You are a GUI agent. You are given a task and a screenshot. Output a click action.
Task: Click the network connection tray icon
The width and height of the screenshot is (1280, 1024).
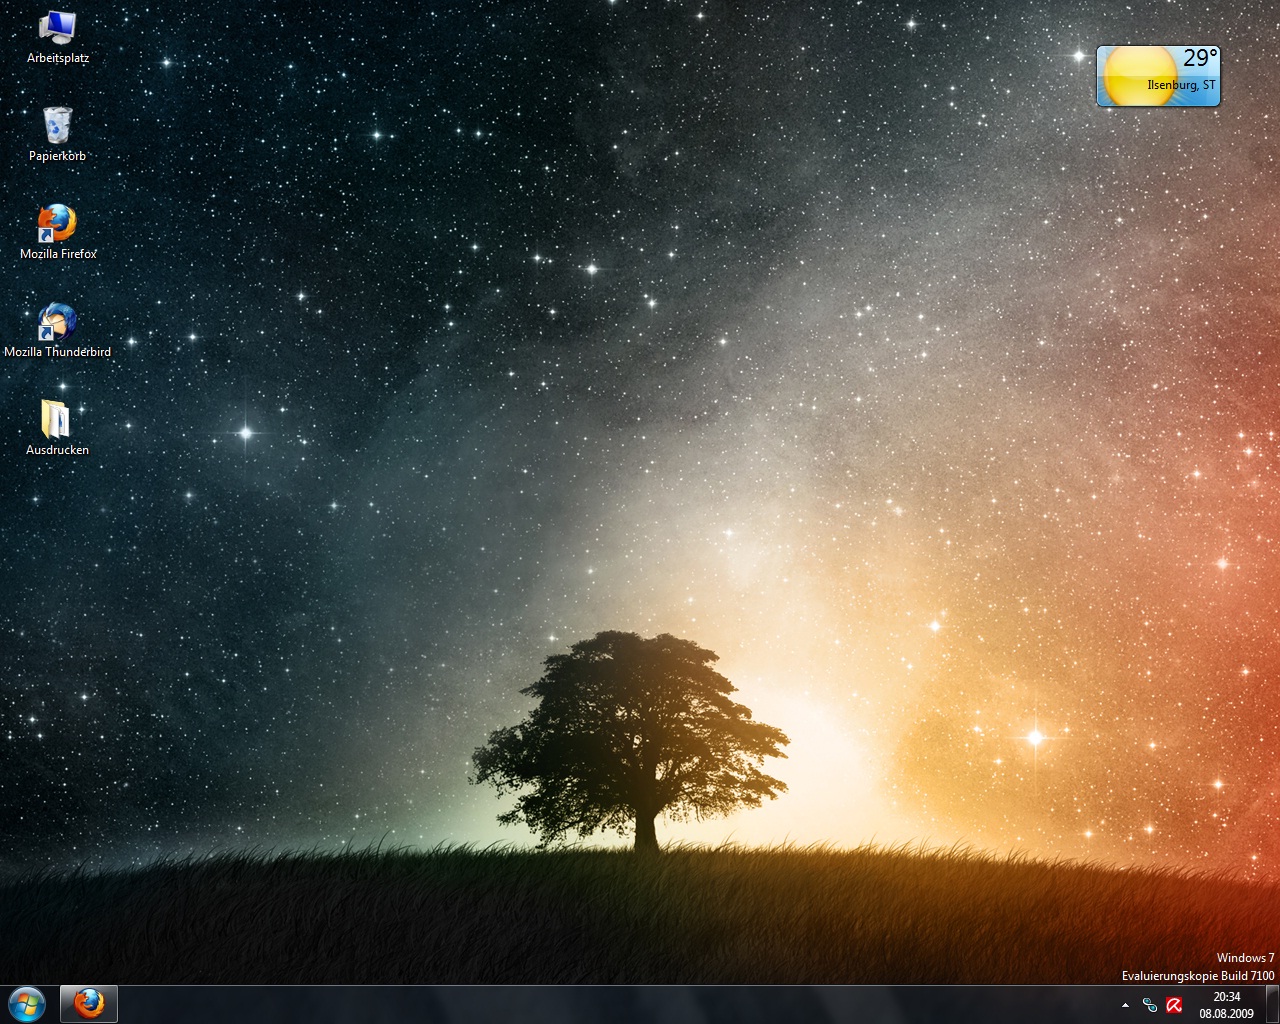pyautogui.click(x=1150, y=1005)
